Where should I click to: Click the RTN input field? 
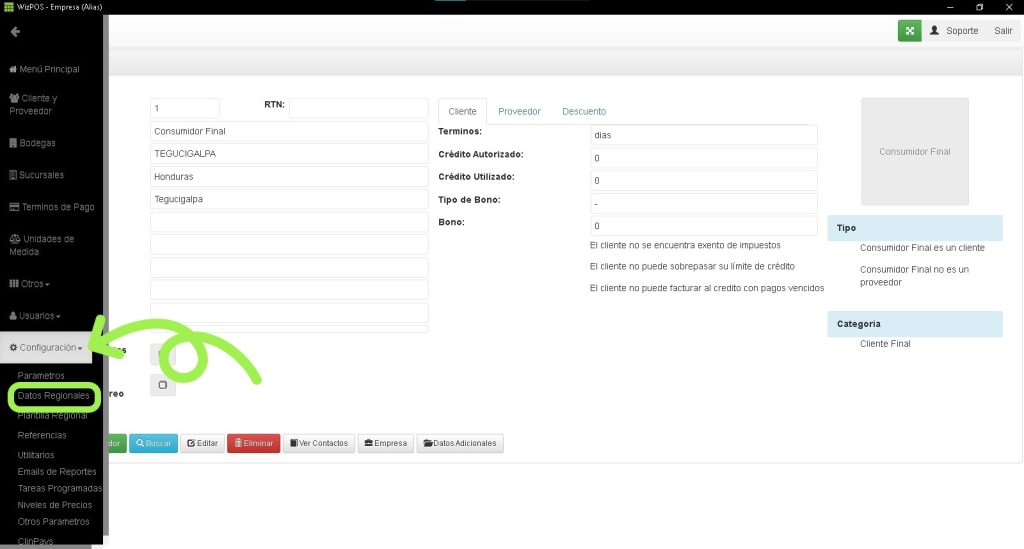click(358, 108)
